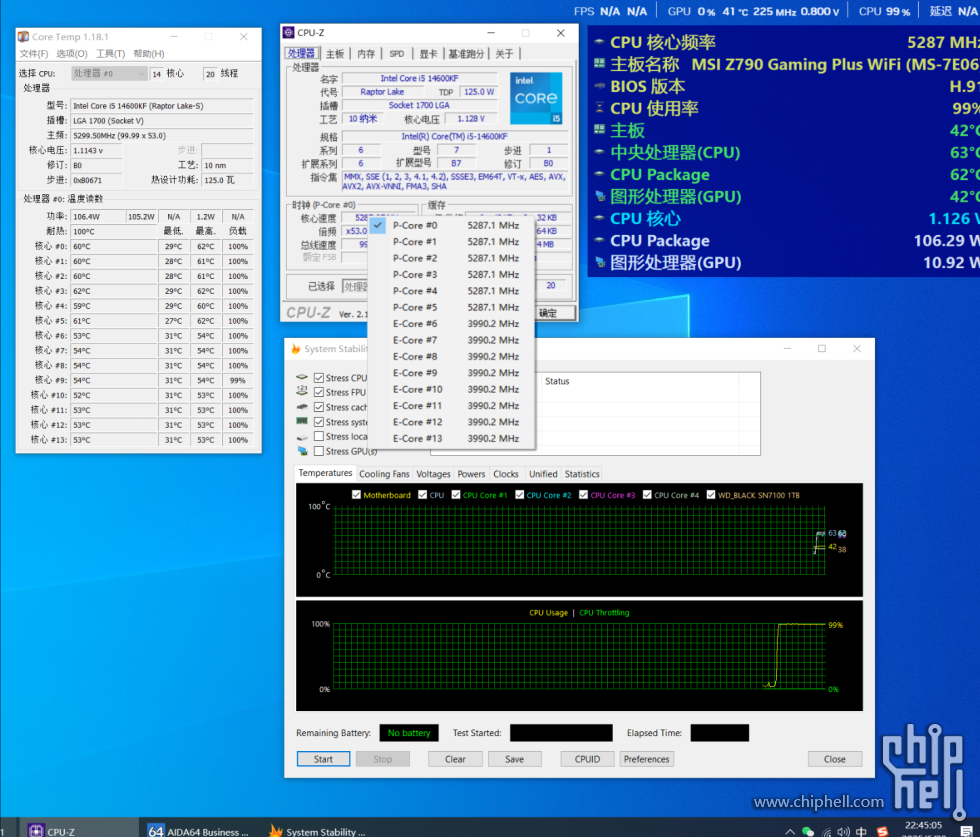Screen dimensions: 980x837
Task: Uncheck the Stress system memory checkbox
Action: point(319,422)
